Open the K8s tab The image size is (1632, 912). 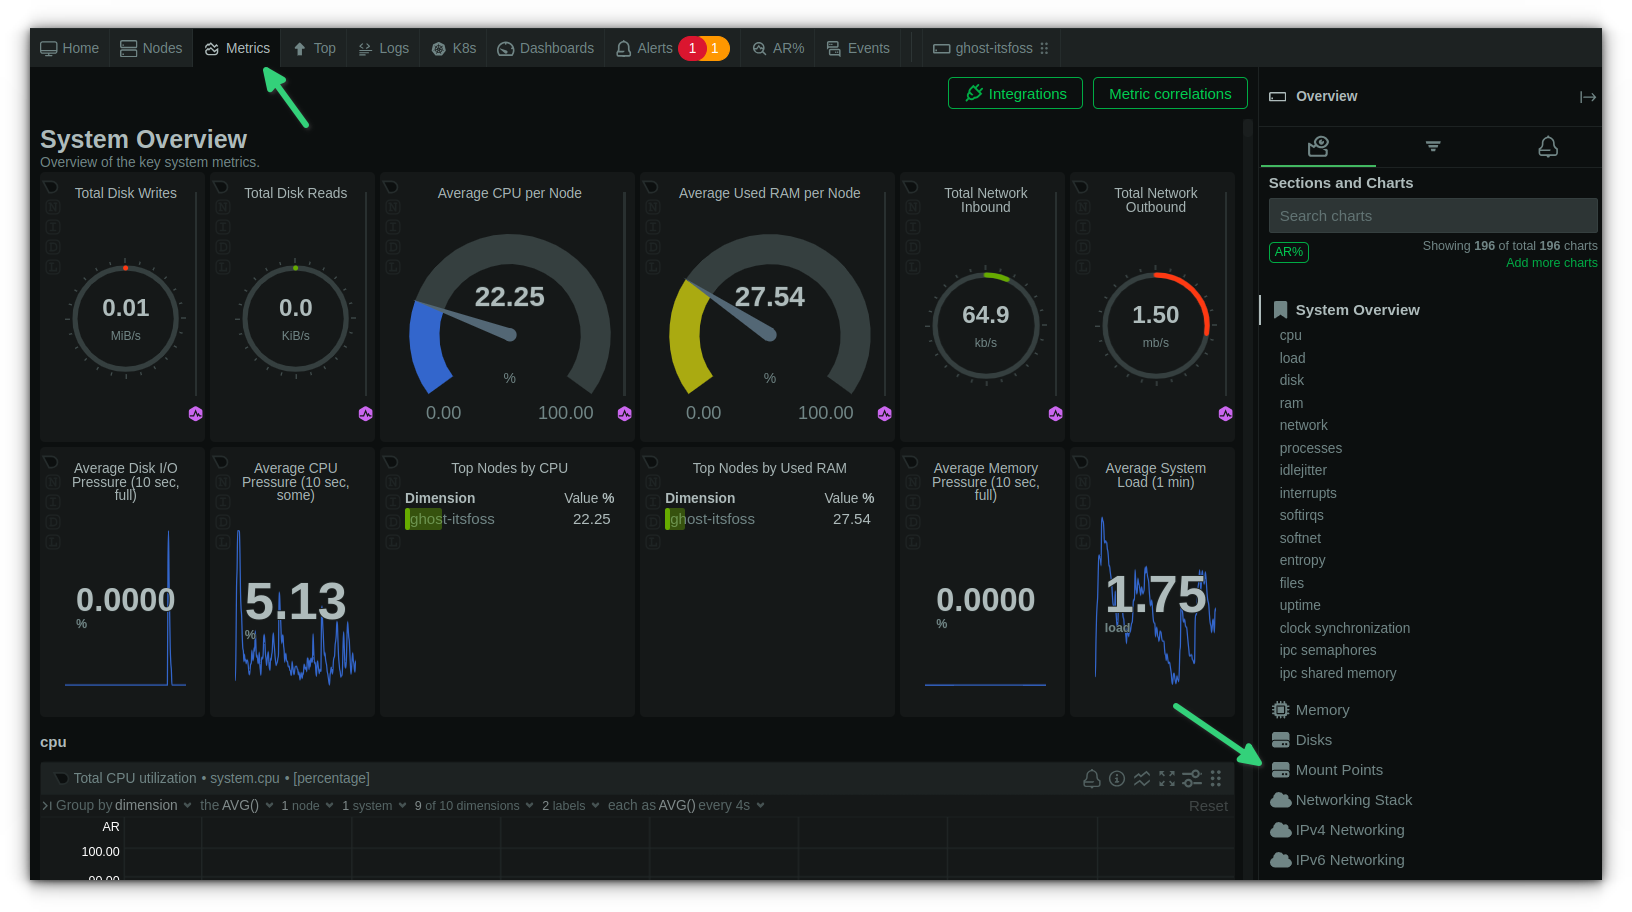point(453,48)
